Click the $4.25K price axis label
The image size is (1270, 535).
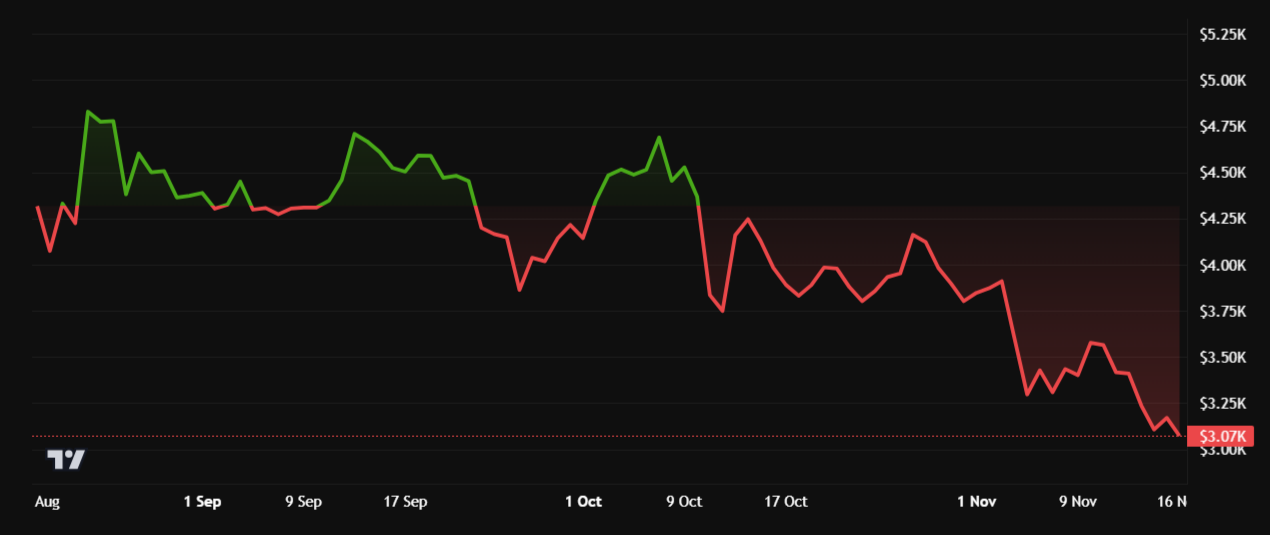[x=1223, y=219]
